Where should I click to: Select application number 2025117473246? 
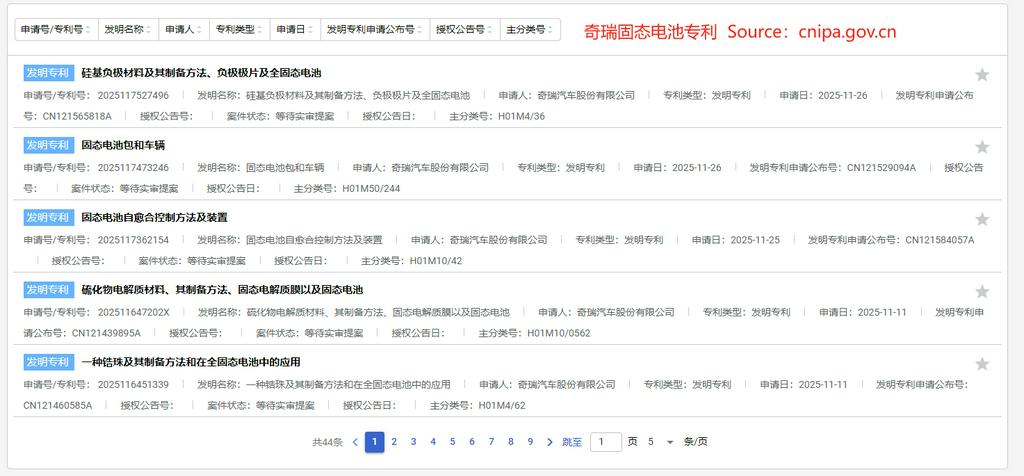[x=133, y=168]
